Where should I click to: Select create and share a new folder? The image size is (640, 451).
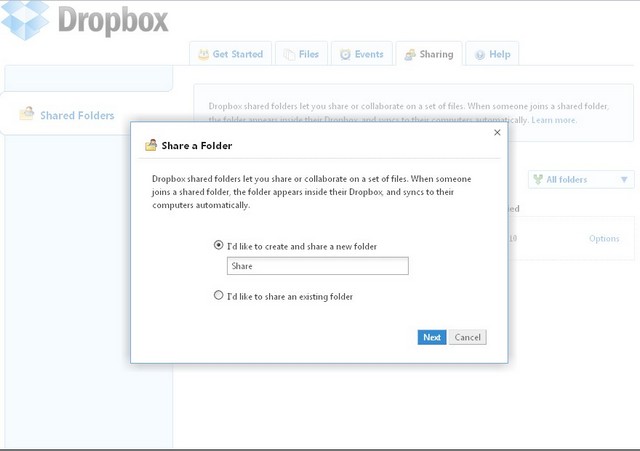point(219,245)
